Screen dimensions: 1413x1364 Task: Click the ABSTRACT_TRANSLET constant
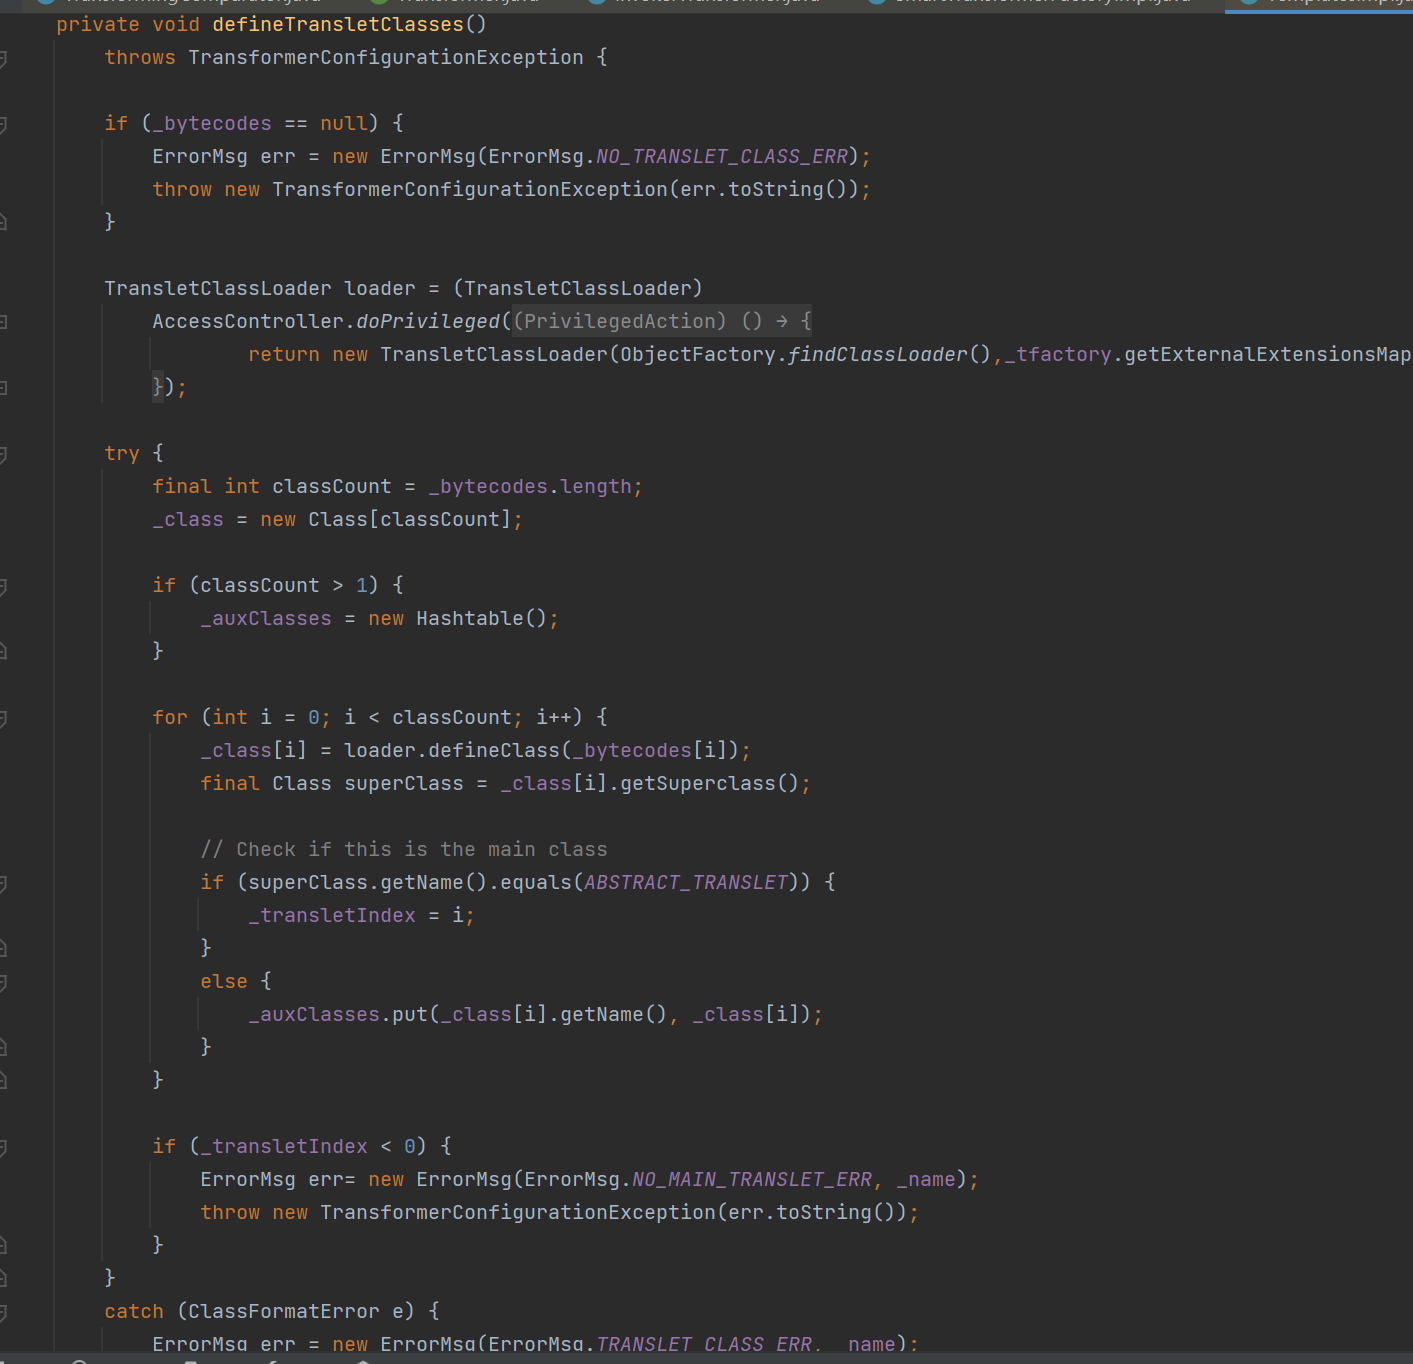[x=686, y=882]
